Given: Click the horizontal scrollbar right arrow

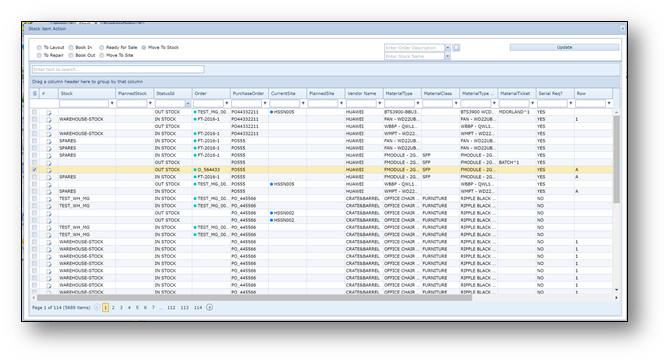Looking at the screenshot, I should (x=616, y=297).
